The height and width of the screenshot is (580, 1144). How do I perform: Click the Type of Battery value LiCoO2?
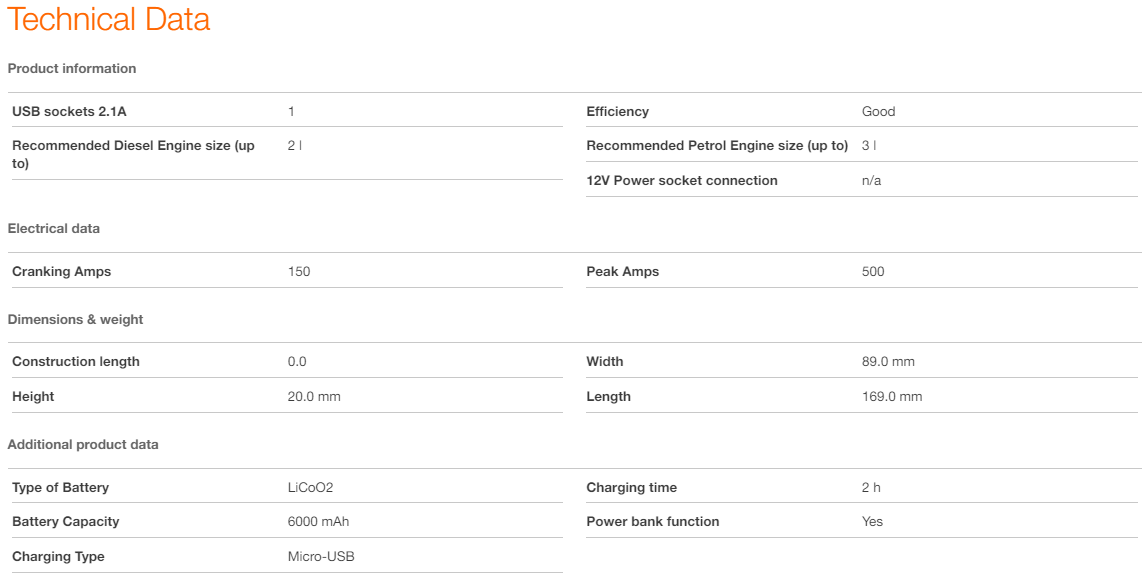pyautogui.click(x=310, y=488)
